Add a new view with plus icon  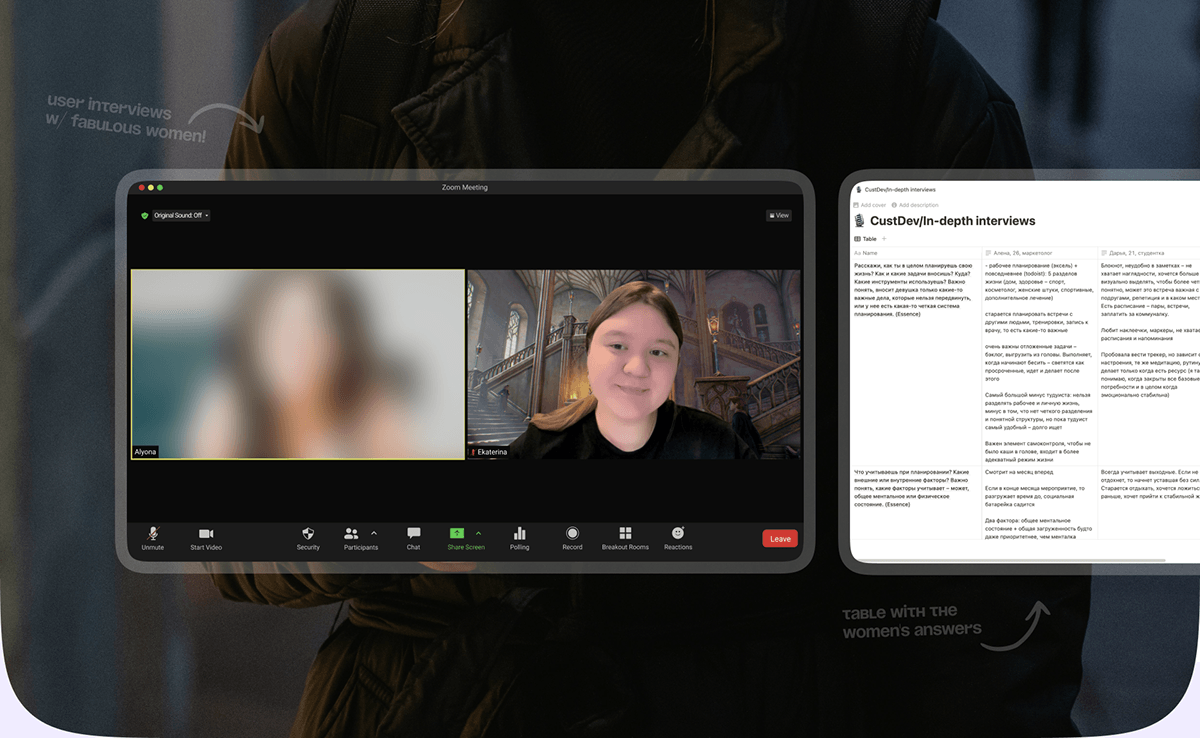pyautogui.click(x=884, y=239)
